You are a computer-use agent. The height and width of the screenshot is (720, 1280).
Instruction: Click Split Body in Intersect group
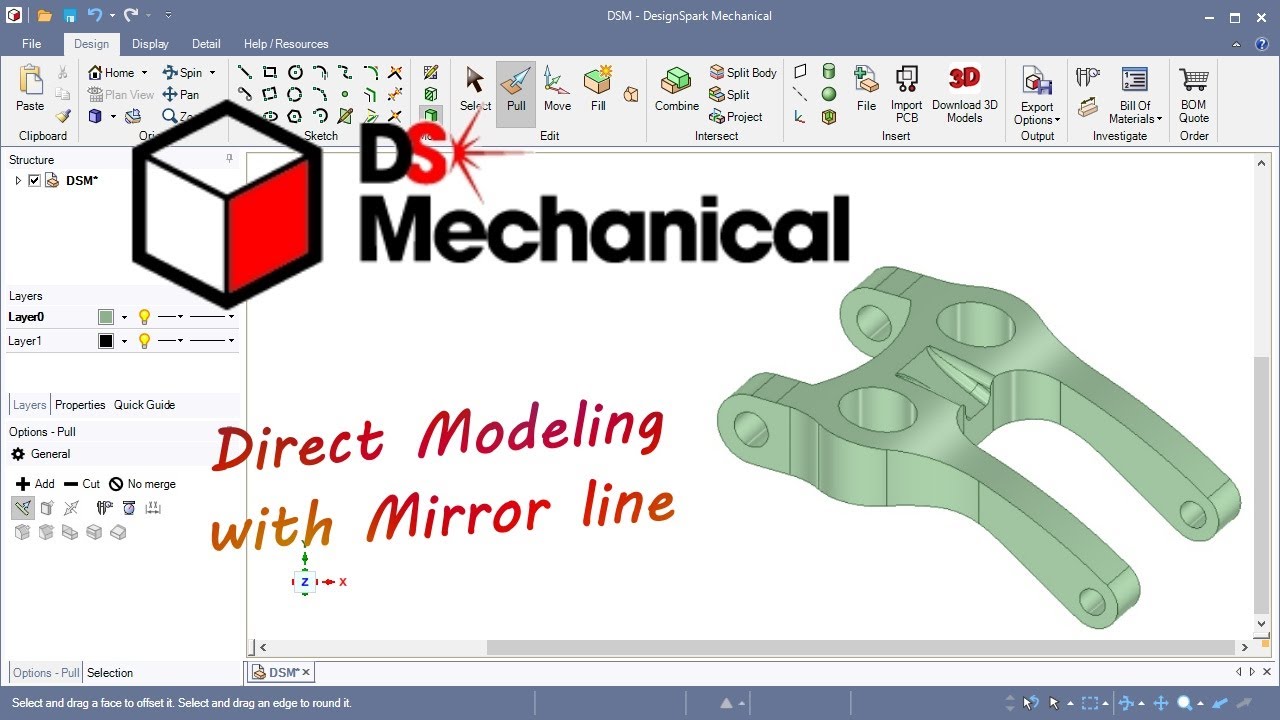pyautogui.click(x=743, y=72)
